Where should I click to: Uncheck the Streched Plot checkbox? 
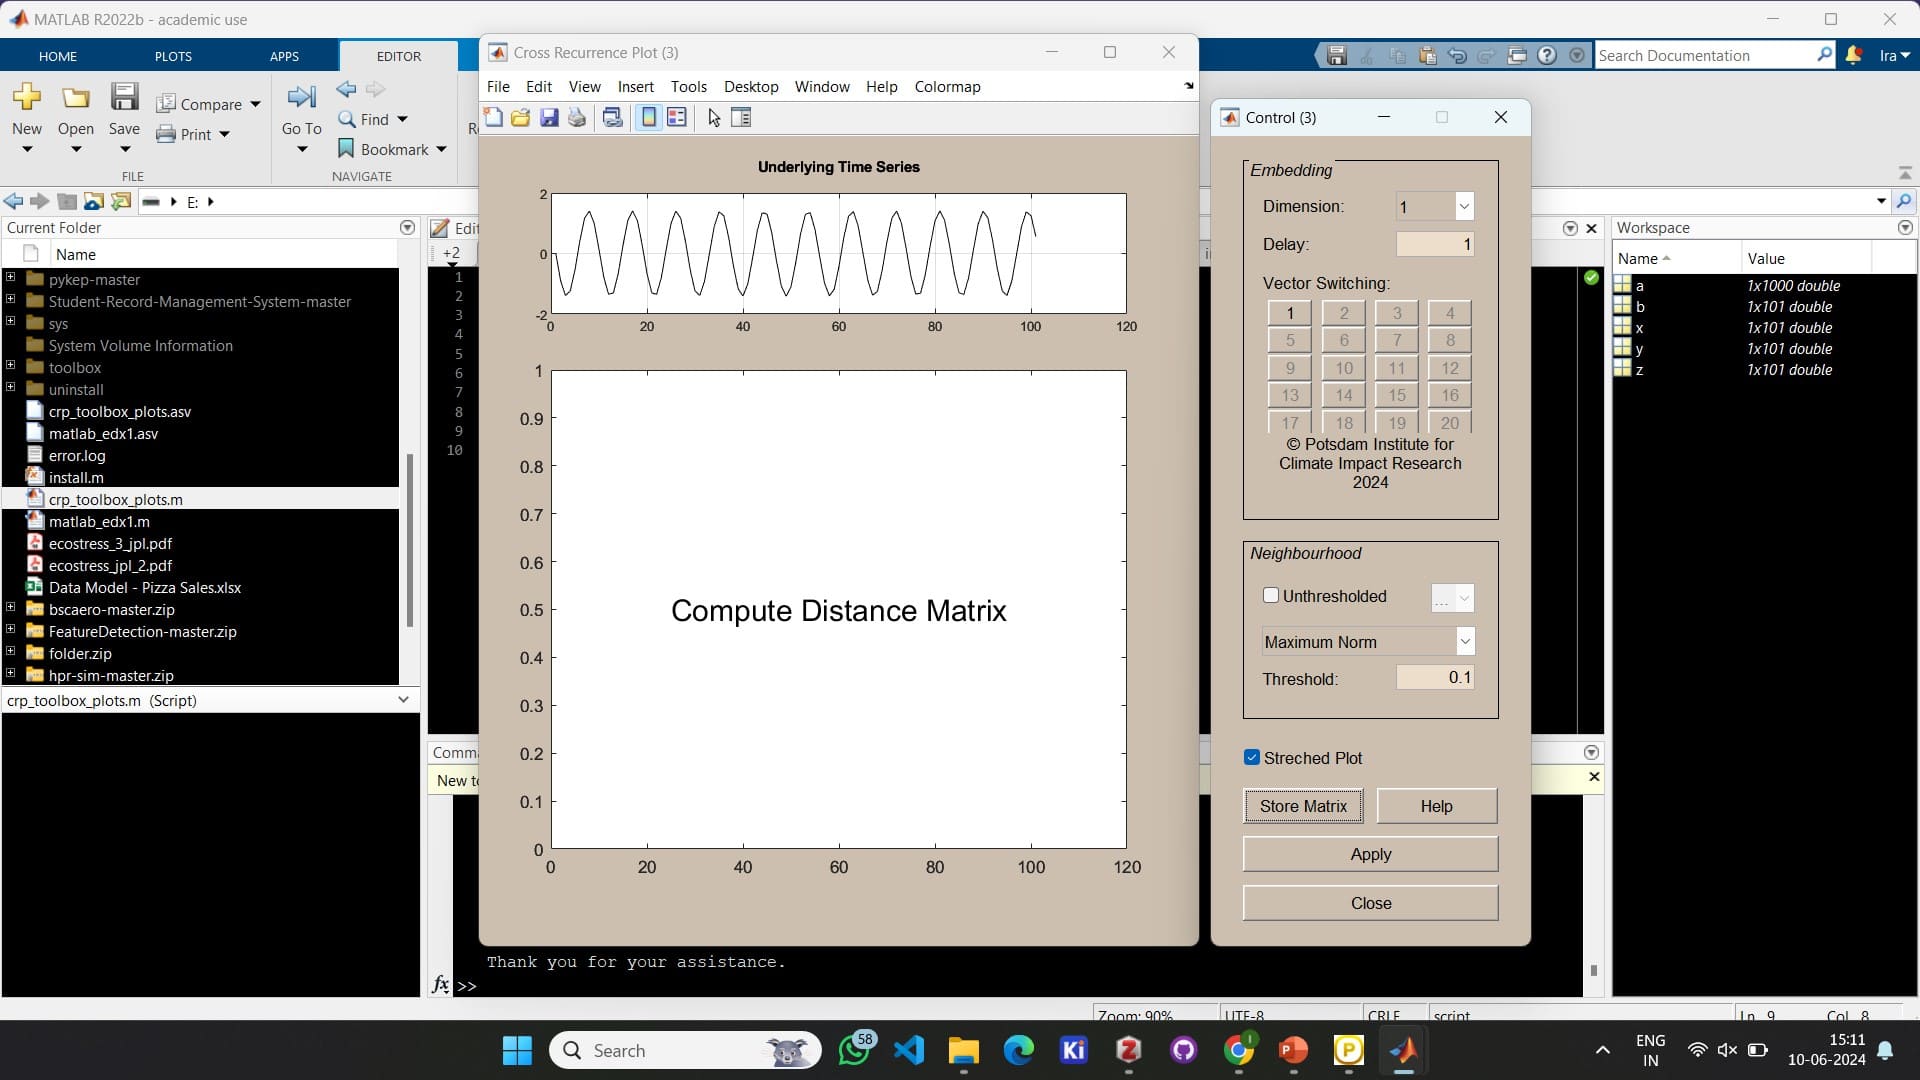click(x=1252, y=757)
